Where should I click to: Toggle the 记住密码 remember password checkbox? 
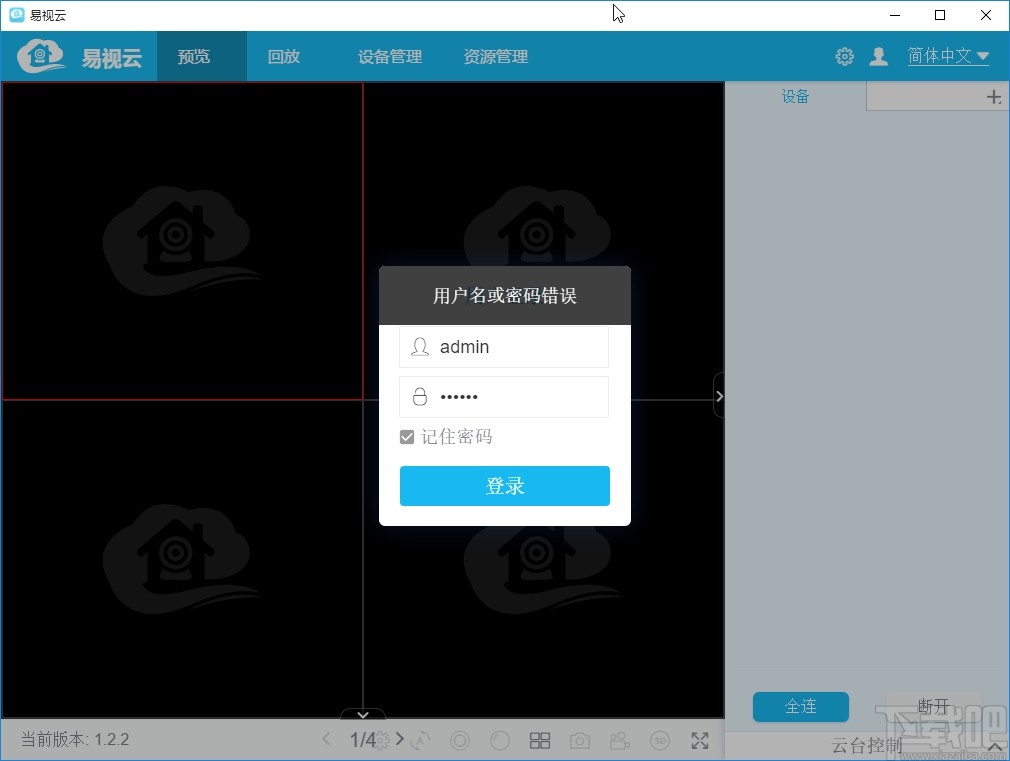click(407, 436)
